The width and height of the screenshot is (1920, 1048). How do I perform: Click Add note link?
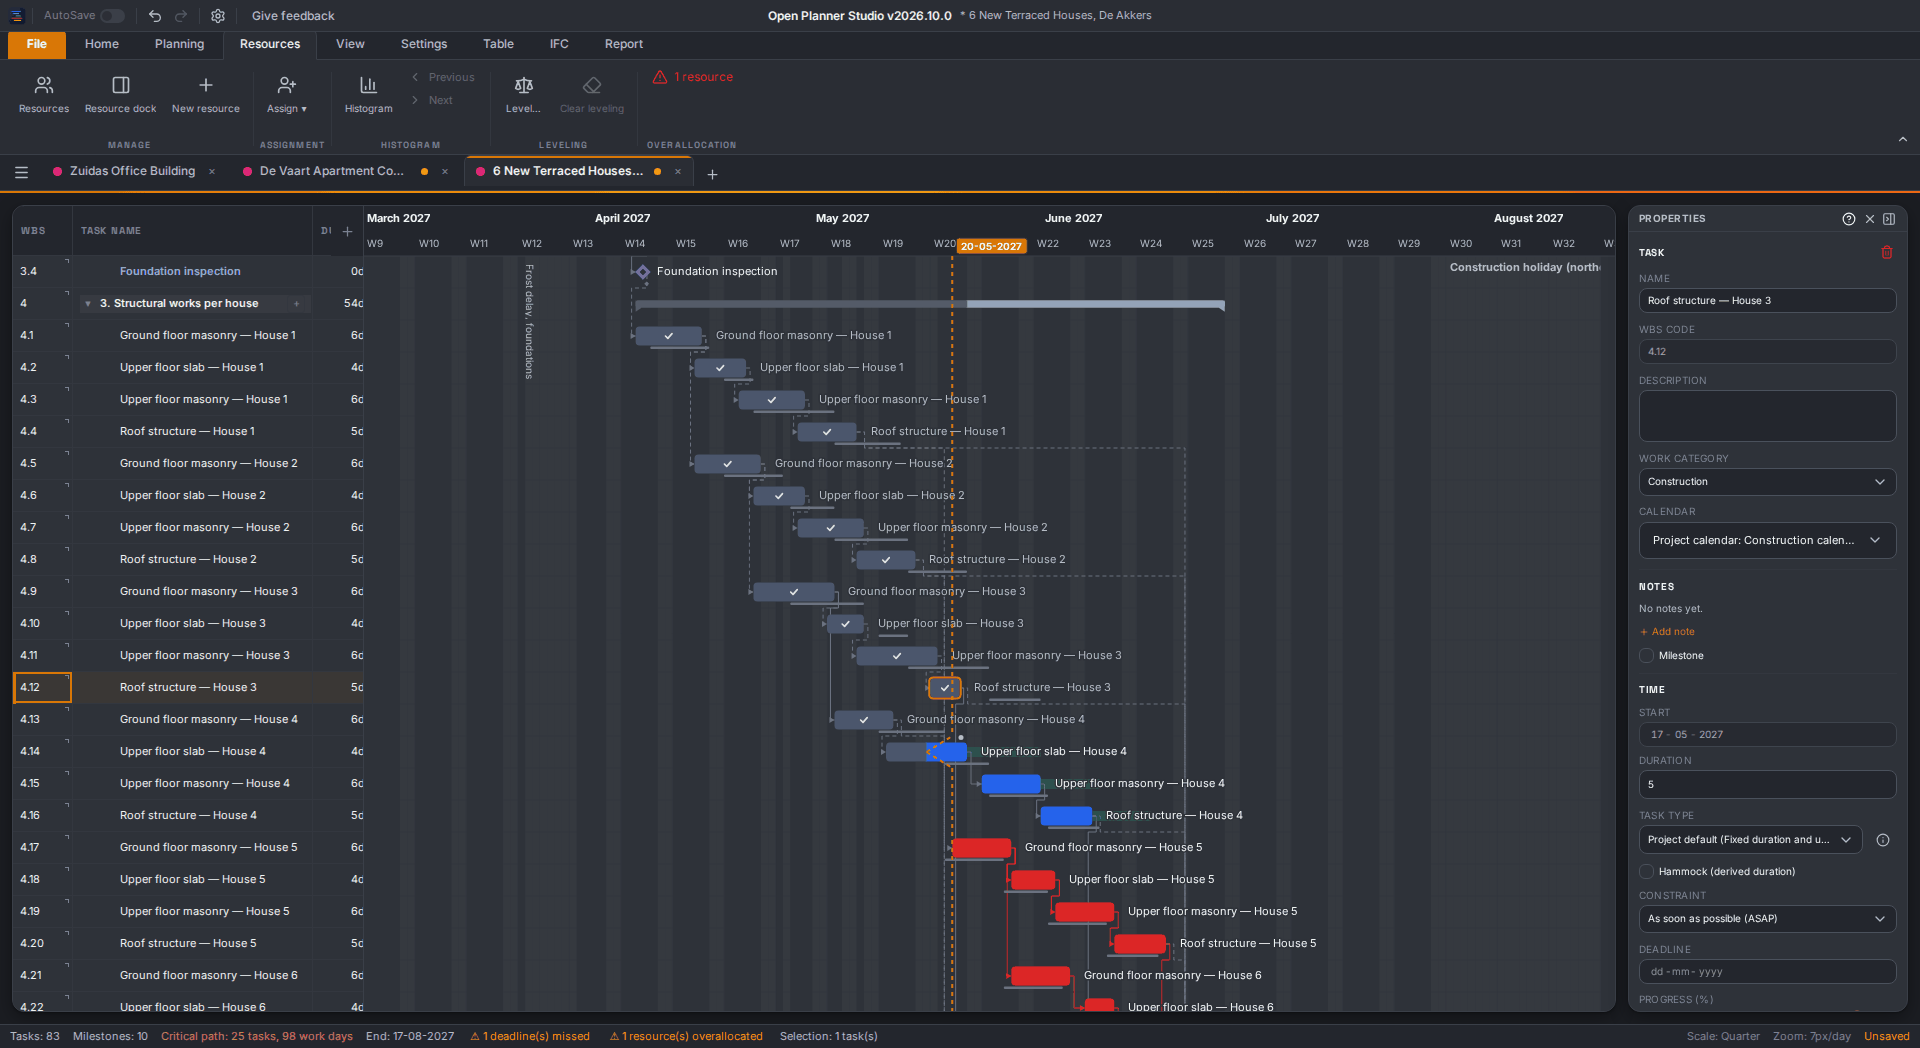click(1667, 632)
